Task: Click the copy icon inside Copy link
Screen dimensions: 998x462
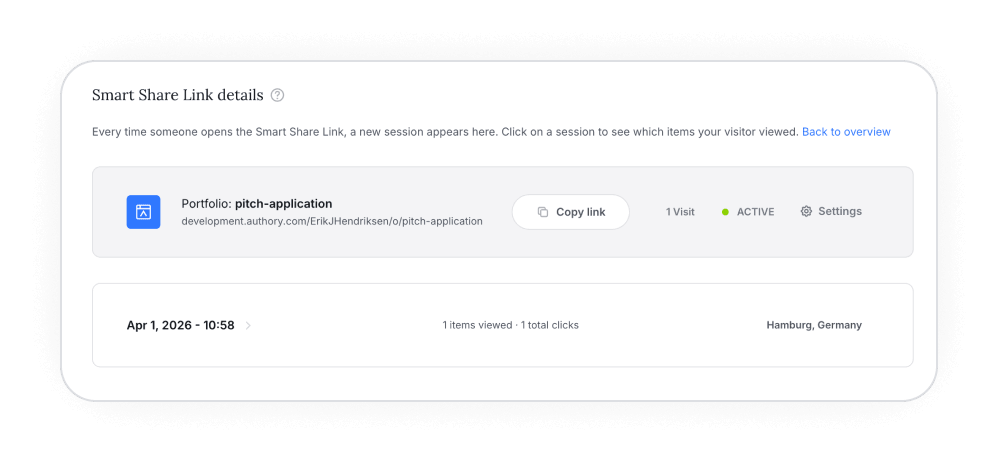Action: pyautogui.click(x=543, y=212)
